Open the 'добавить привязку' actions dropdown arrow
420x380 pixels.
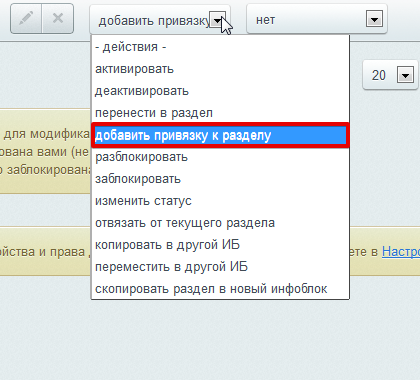217,20
